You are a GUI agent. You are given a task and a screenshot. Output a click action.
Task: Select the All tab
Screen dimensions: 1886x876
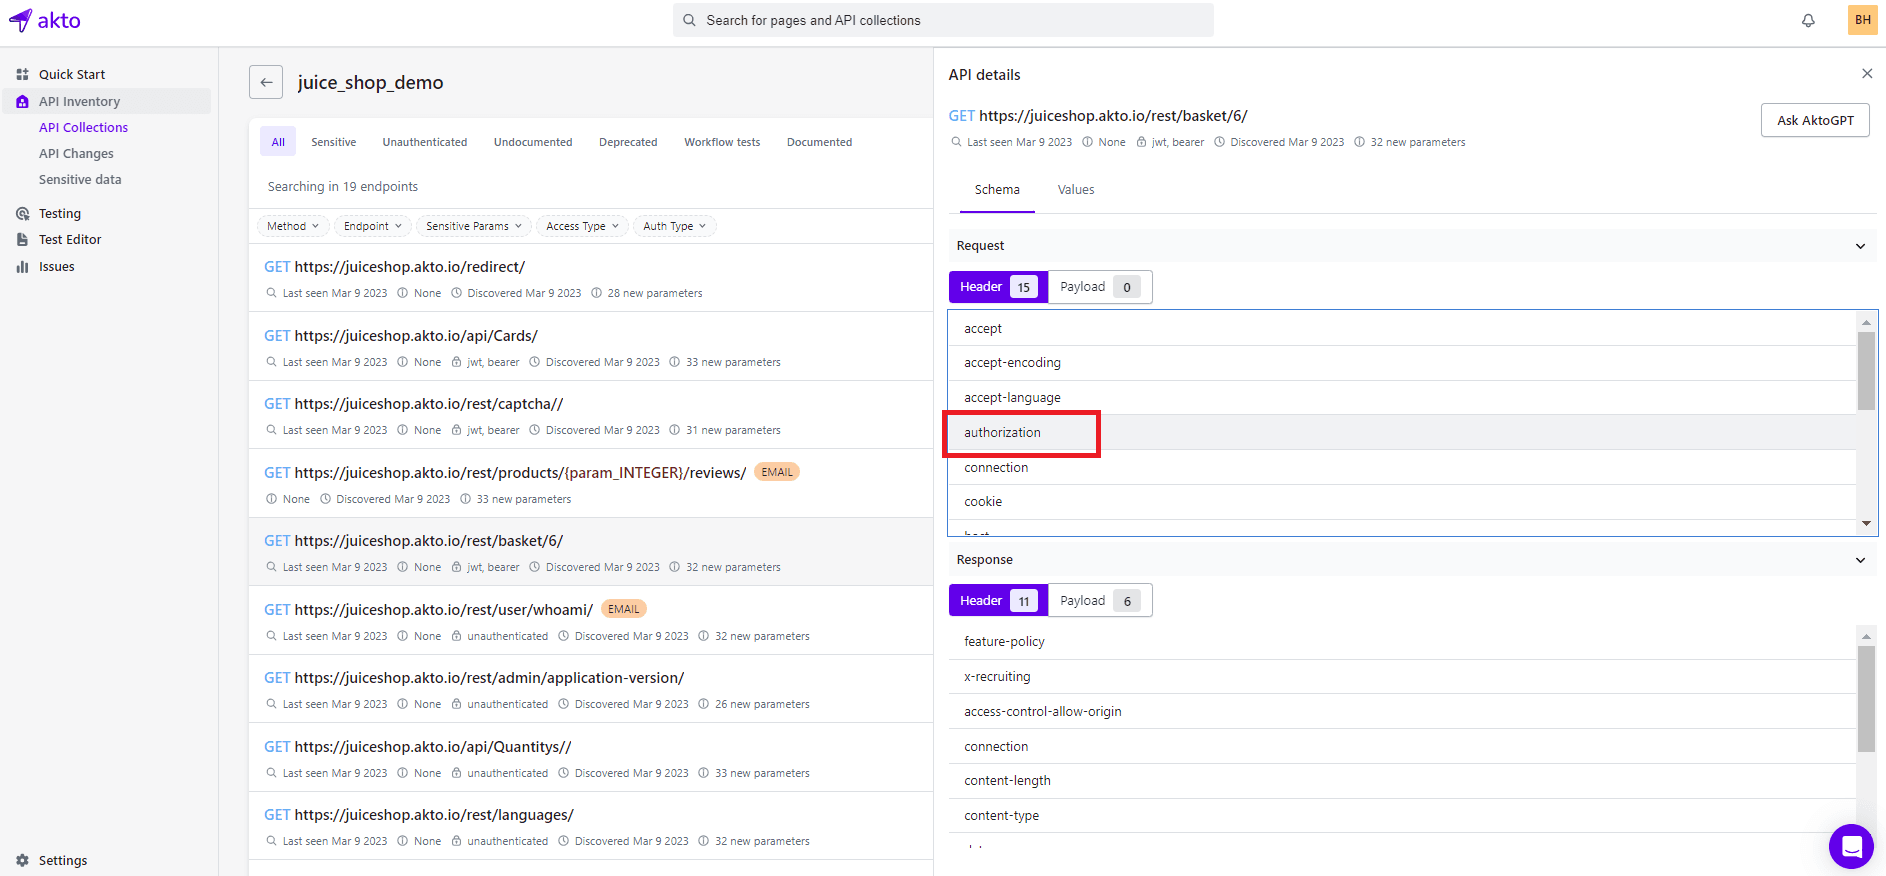(278, 142)
